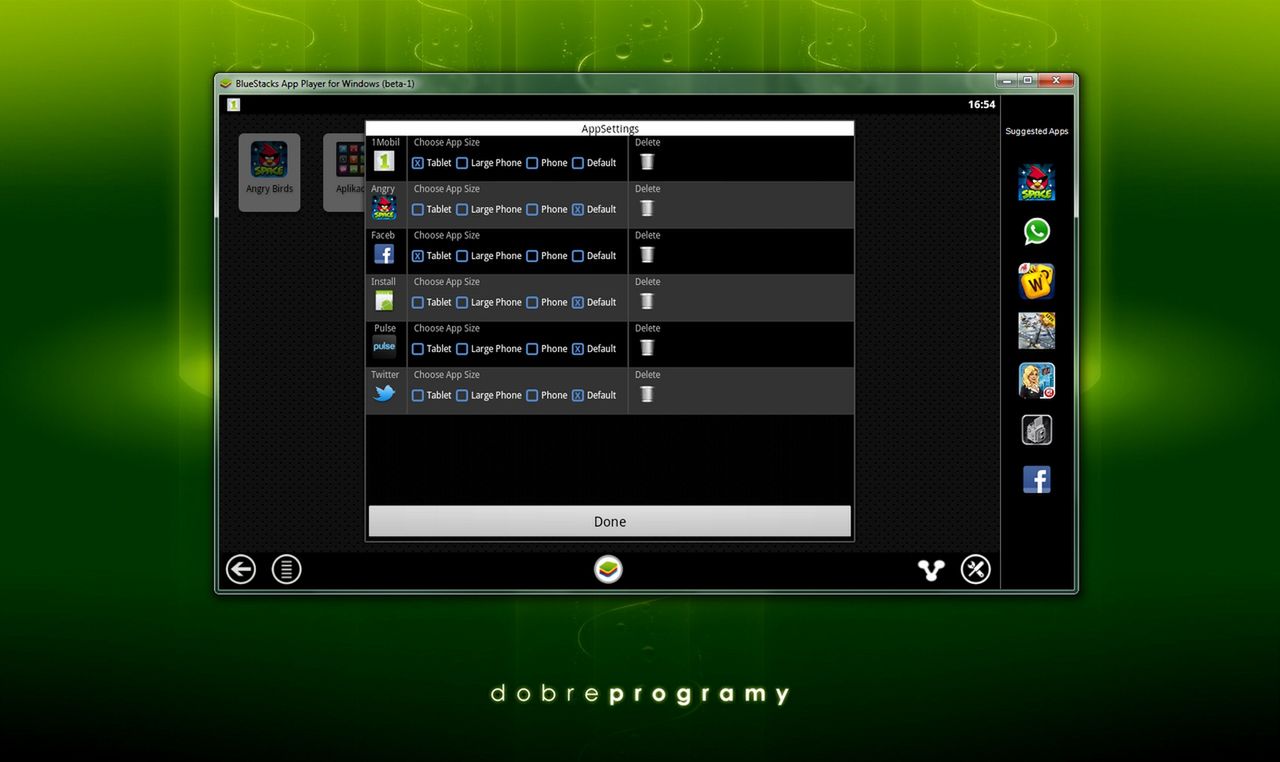Viewport: 1280px width, 762px height.
Task: Click the 1Mobile app icon in AppSettings
Action: coord(384,161)
